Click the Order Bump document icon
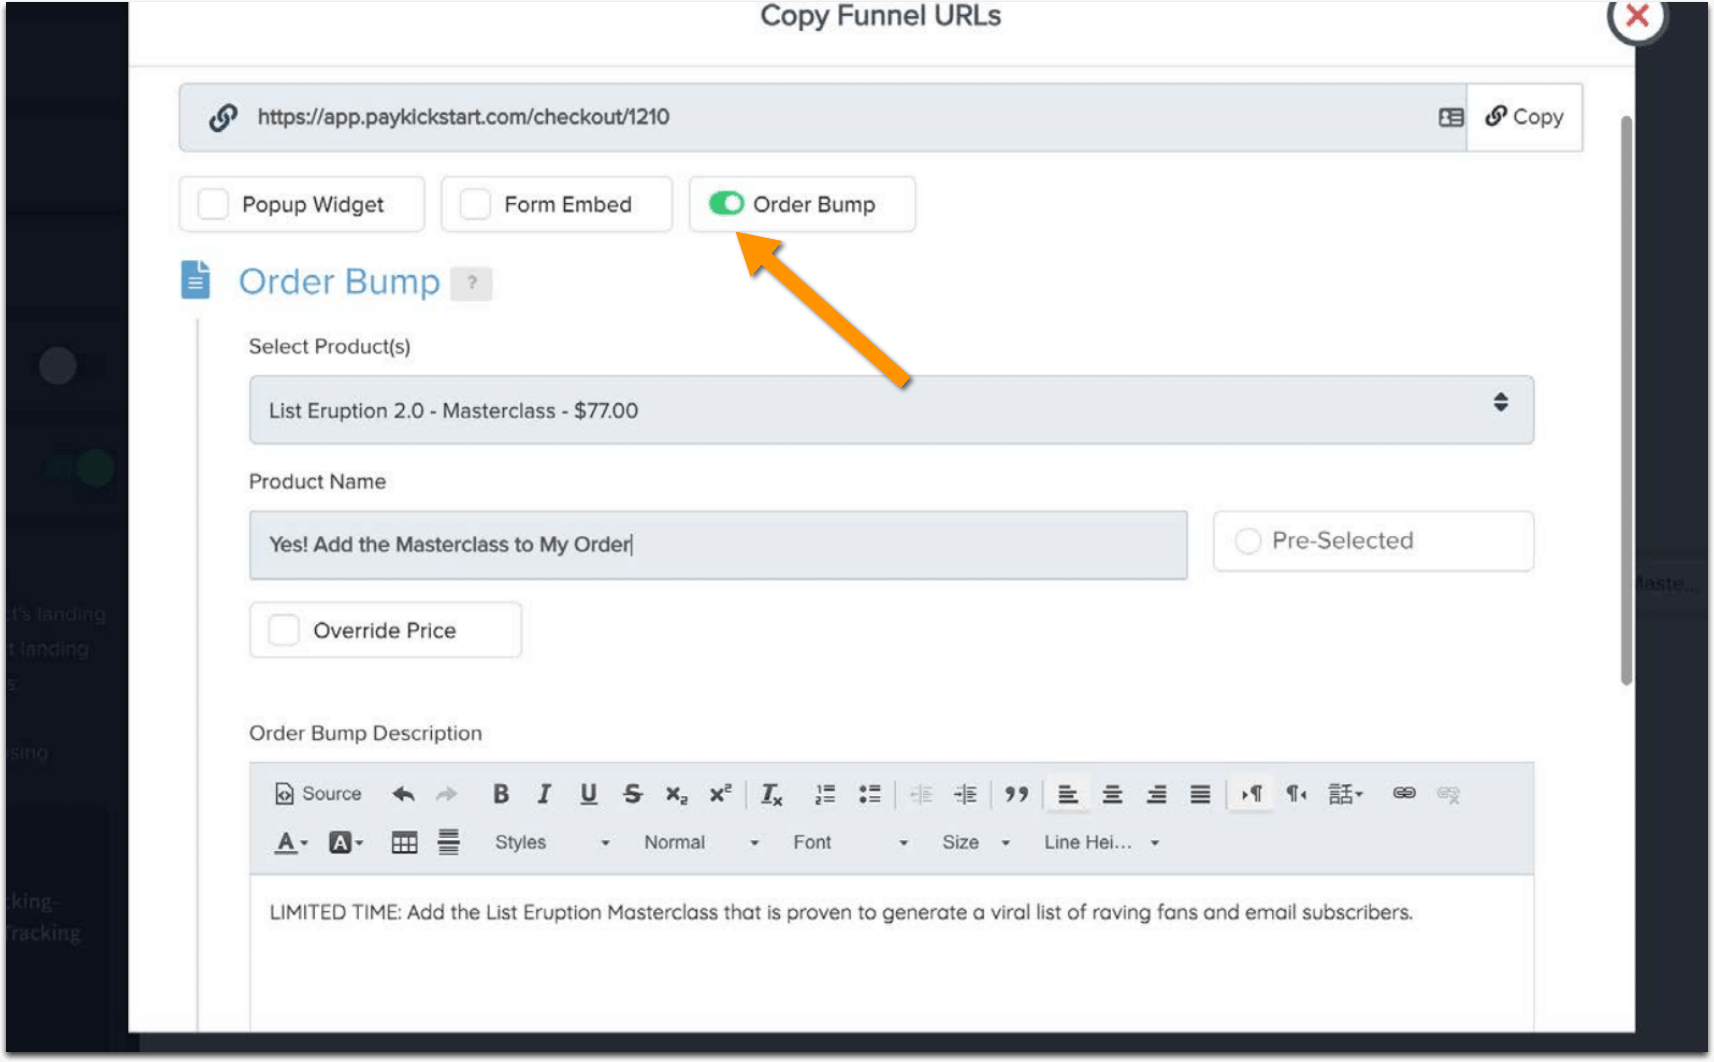 coord(196,280)
